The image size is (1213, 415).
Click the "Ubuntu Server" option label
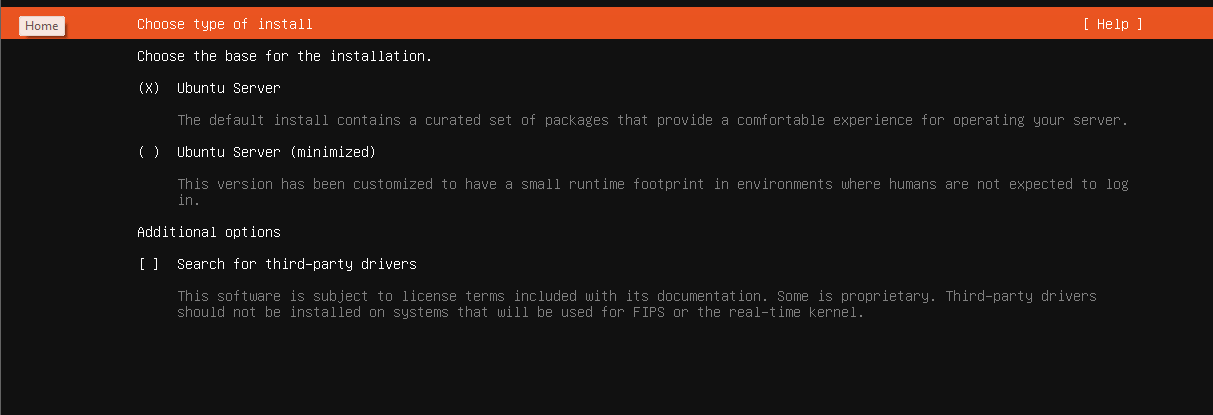(x=228, y=88)
